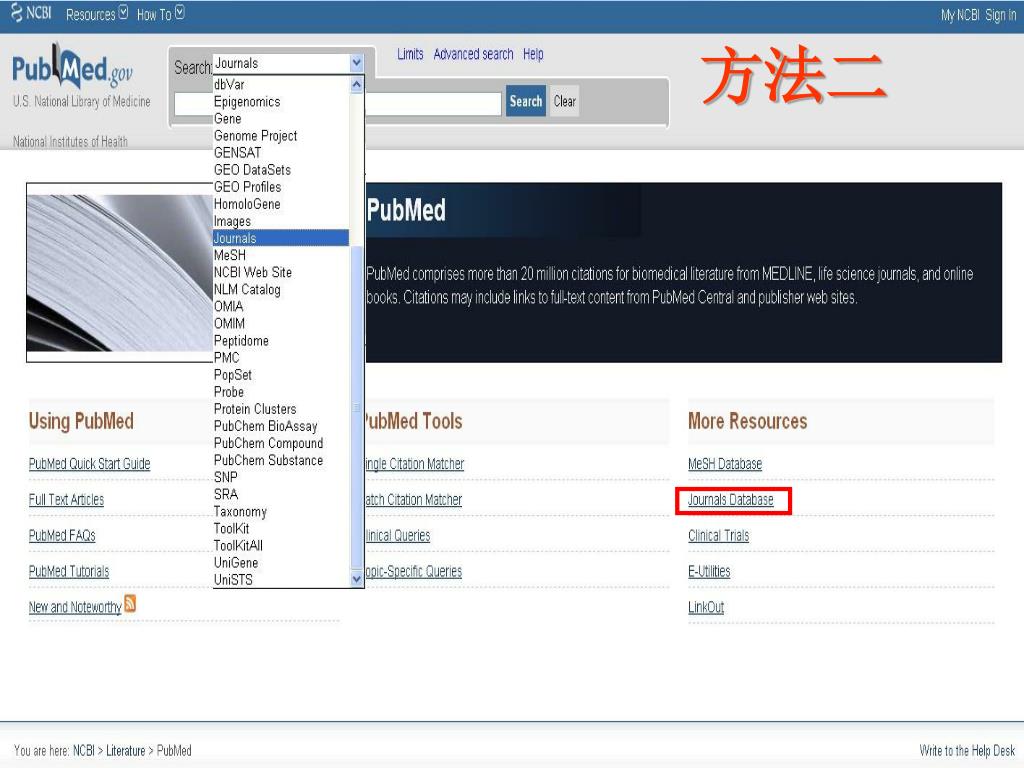The height and width of the screenshot is (768, 1024).
Task: Choose Taxonomy in the list
Action: 281,511
